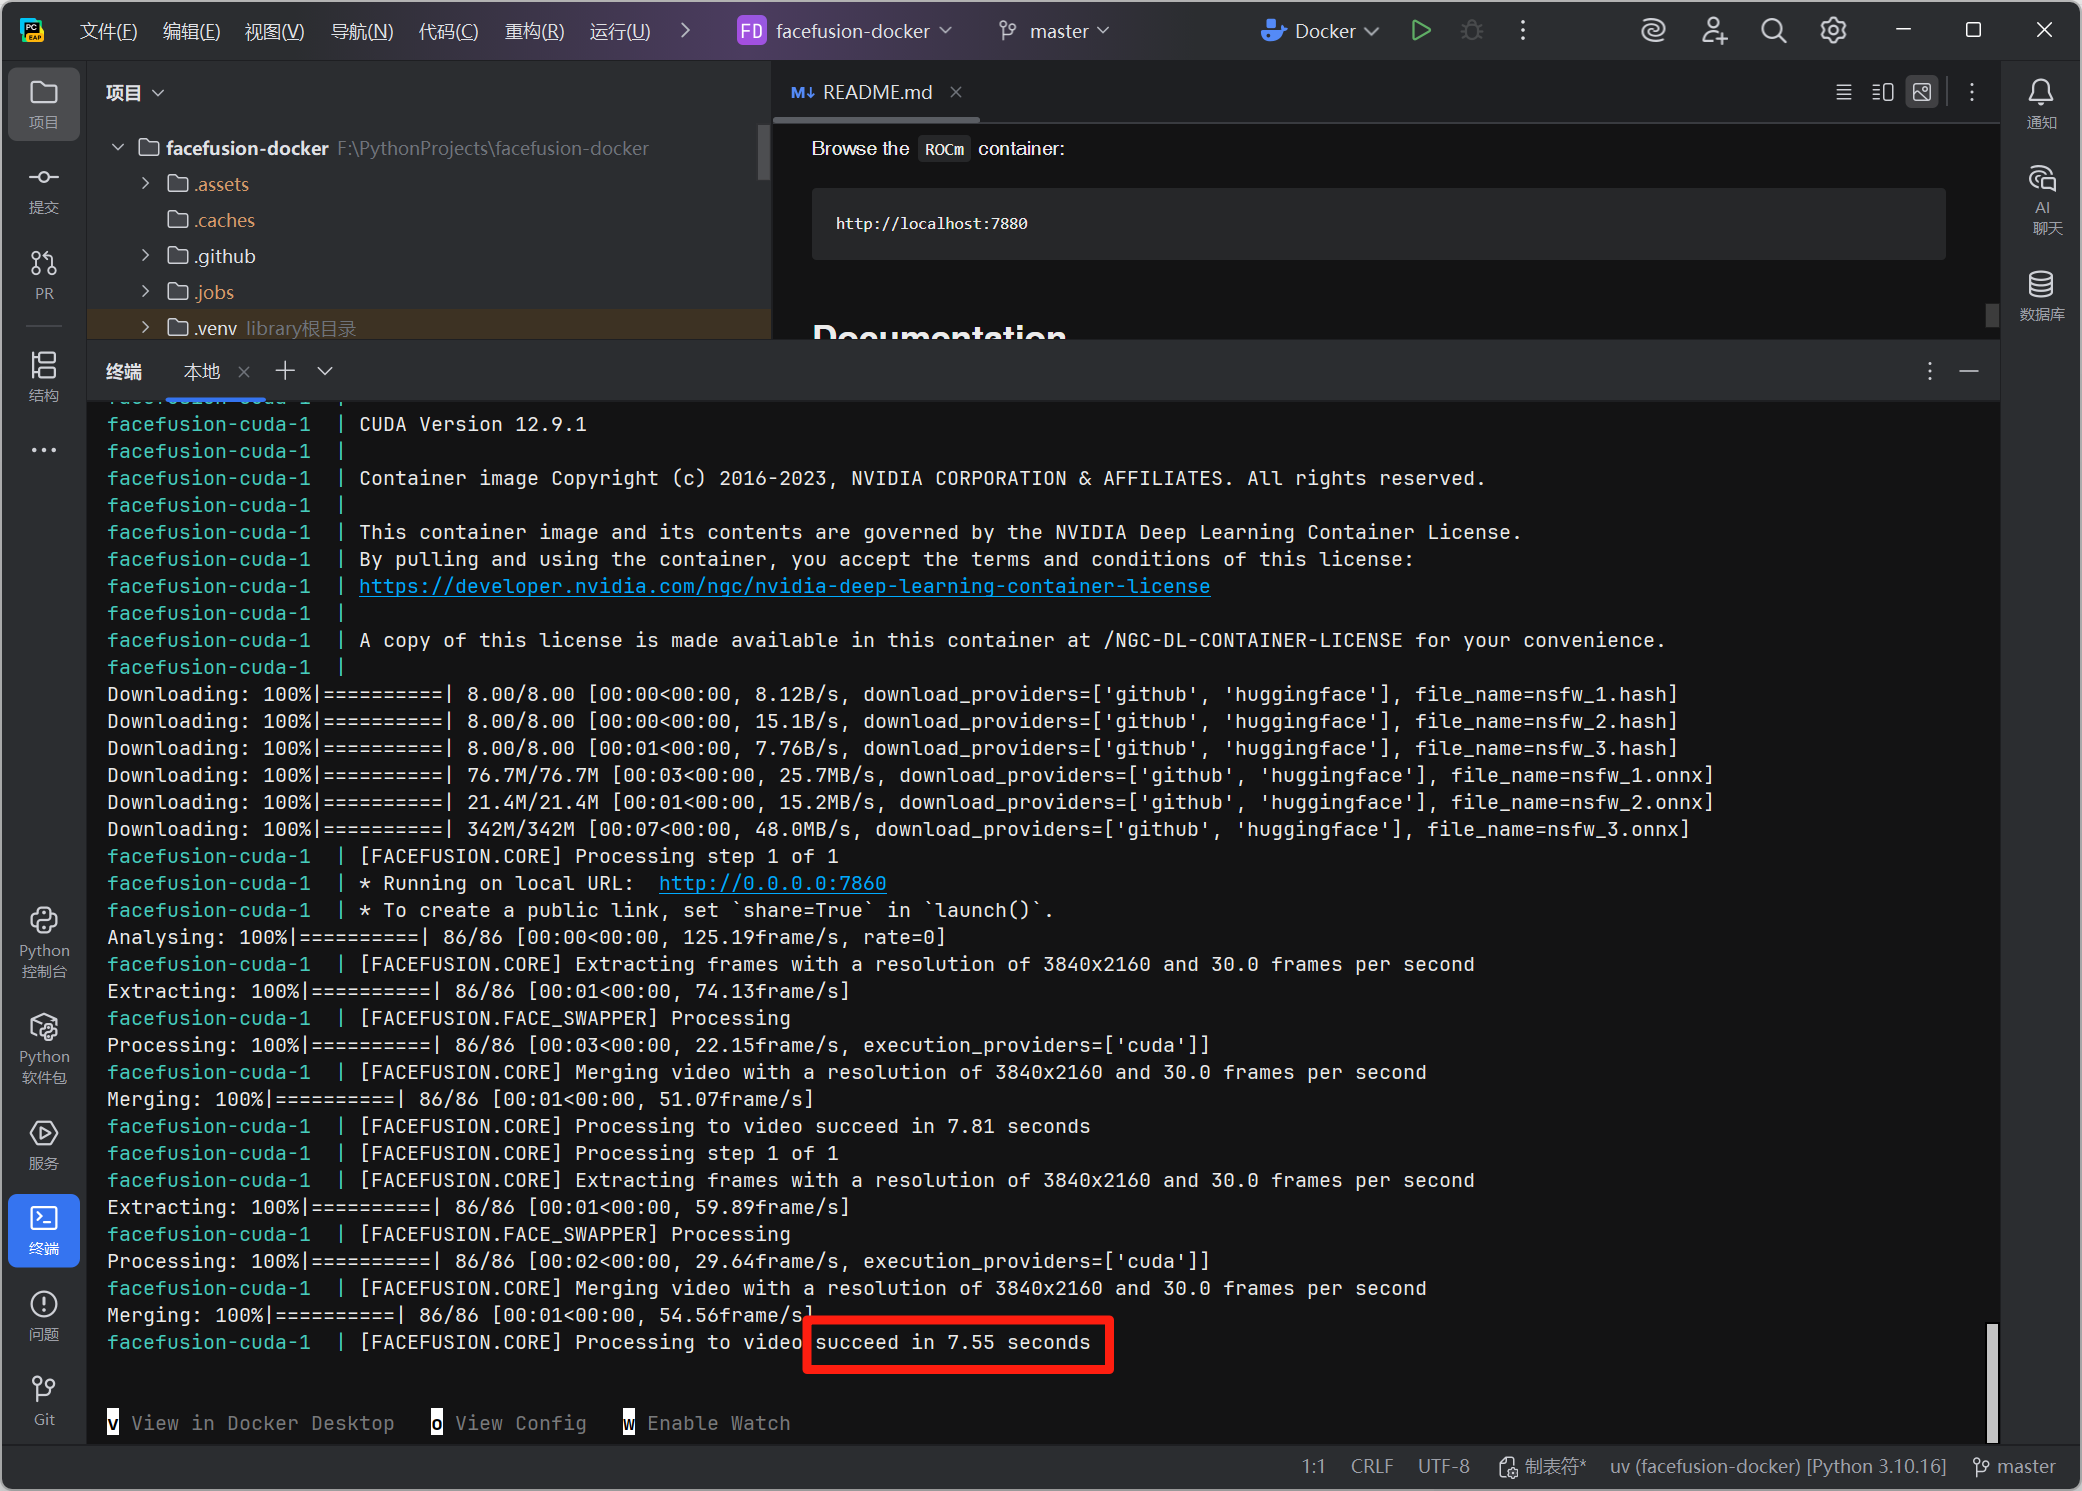Click View in Docker Desktop
This screenshot has width=2082, height=1491.
tap(251, 1423)
